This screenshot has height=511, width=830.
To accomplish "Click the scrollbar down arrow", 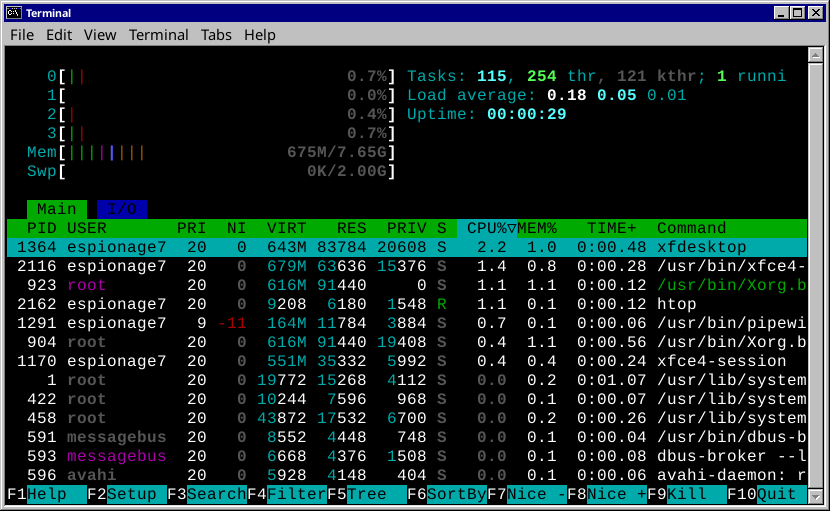I will pos(816,496).
